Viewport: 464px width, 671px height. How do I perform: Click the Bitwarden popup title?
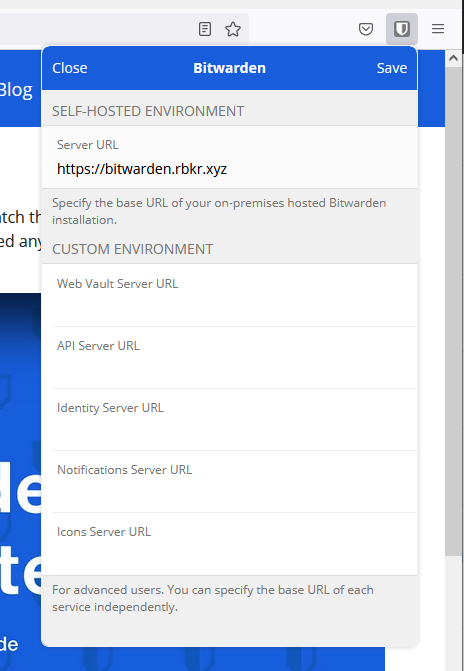[229, 68]
